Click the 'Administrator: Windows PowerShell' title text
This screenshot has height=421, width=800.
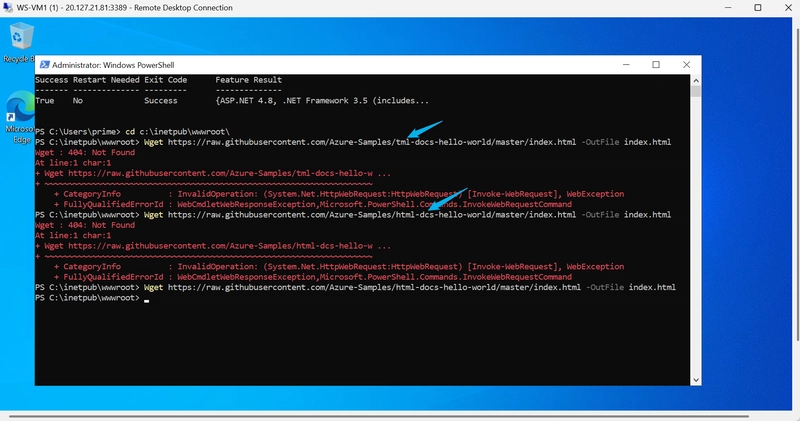point(113,65)
